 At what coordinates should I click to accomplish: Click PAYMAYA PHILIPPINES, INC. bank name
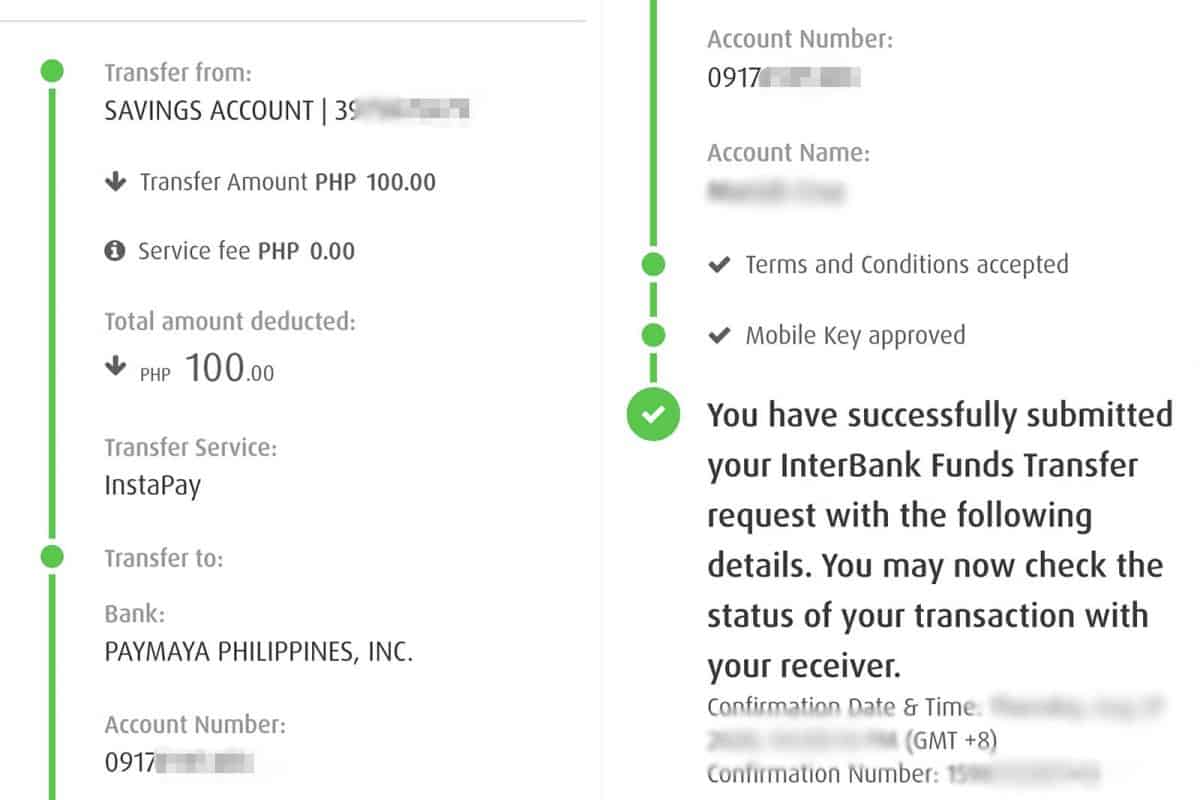[258, 652]
